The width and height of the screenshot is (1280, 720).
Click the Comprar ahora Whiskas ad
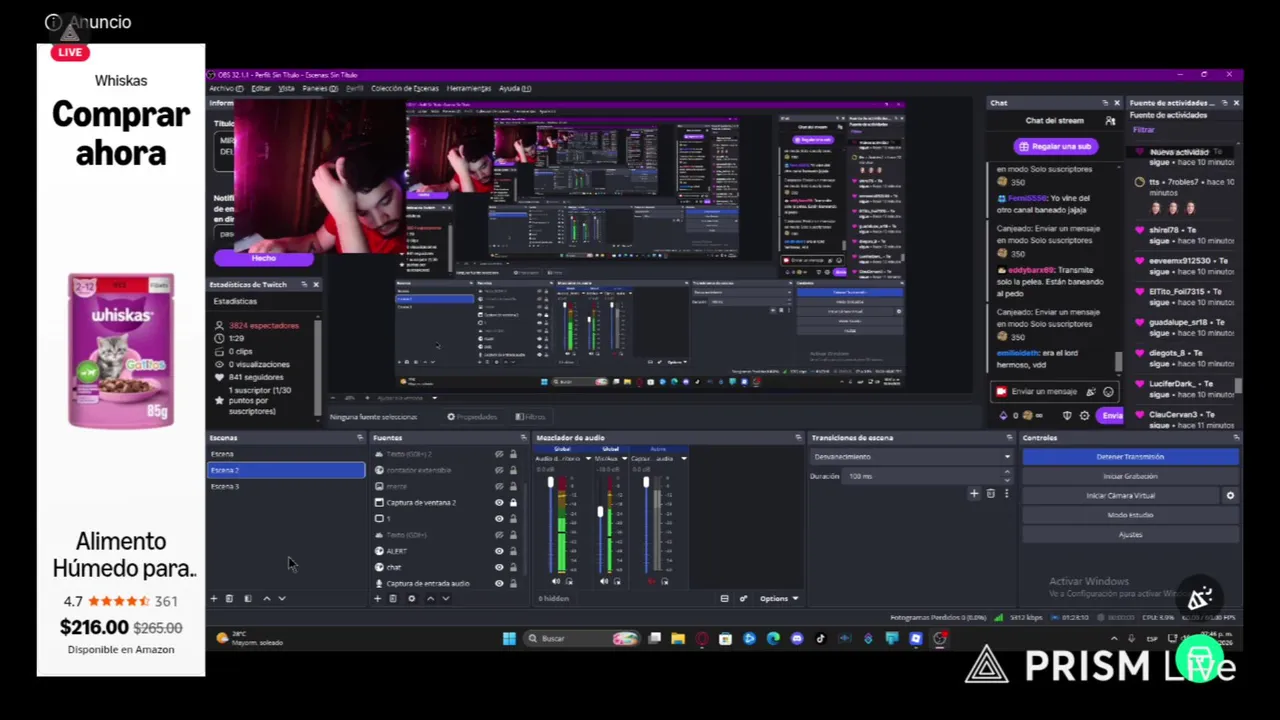tap(121, 133)
